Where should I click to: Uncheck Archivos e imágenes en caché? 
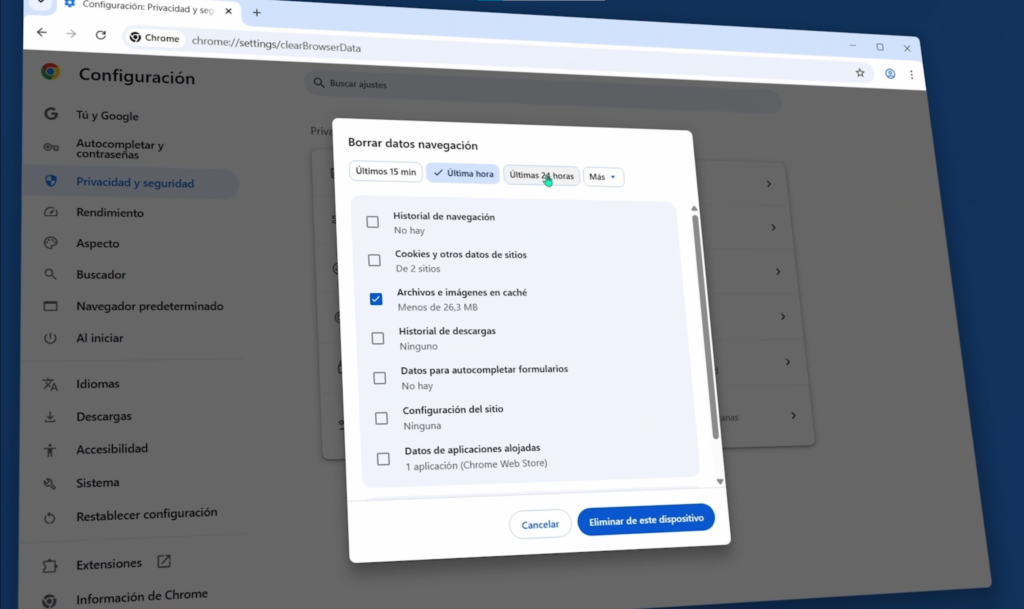pyautogui.click(x=377, y=299)
